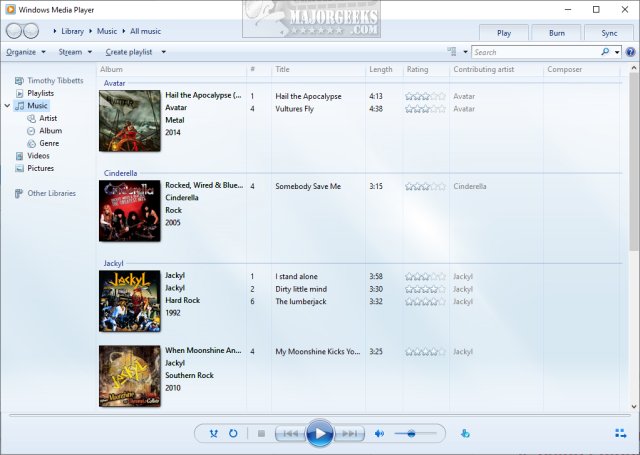Open search options dropdown arrow

coord(617,52)
